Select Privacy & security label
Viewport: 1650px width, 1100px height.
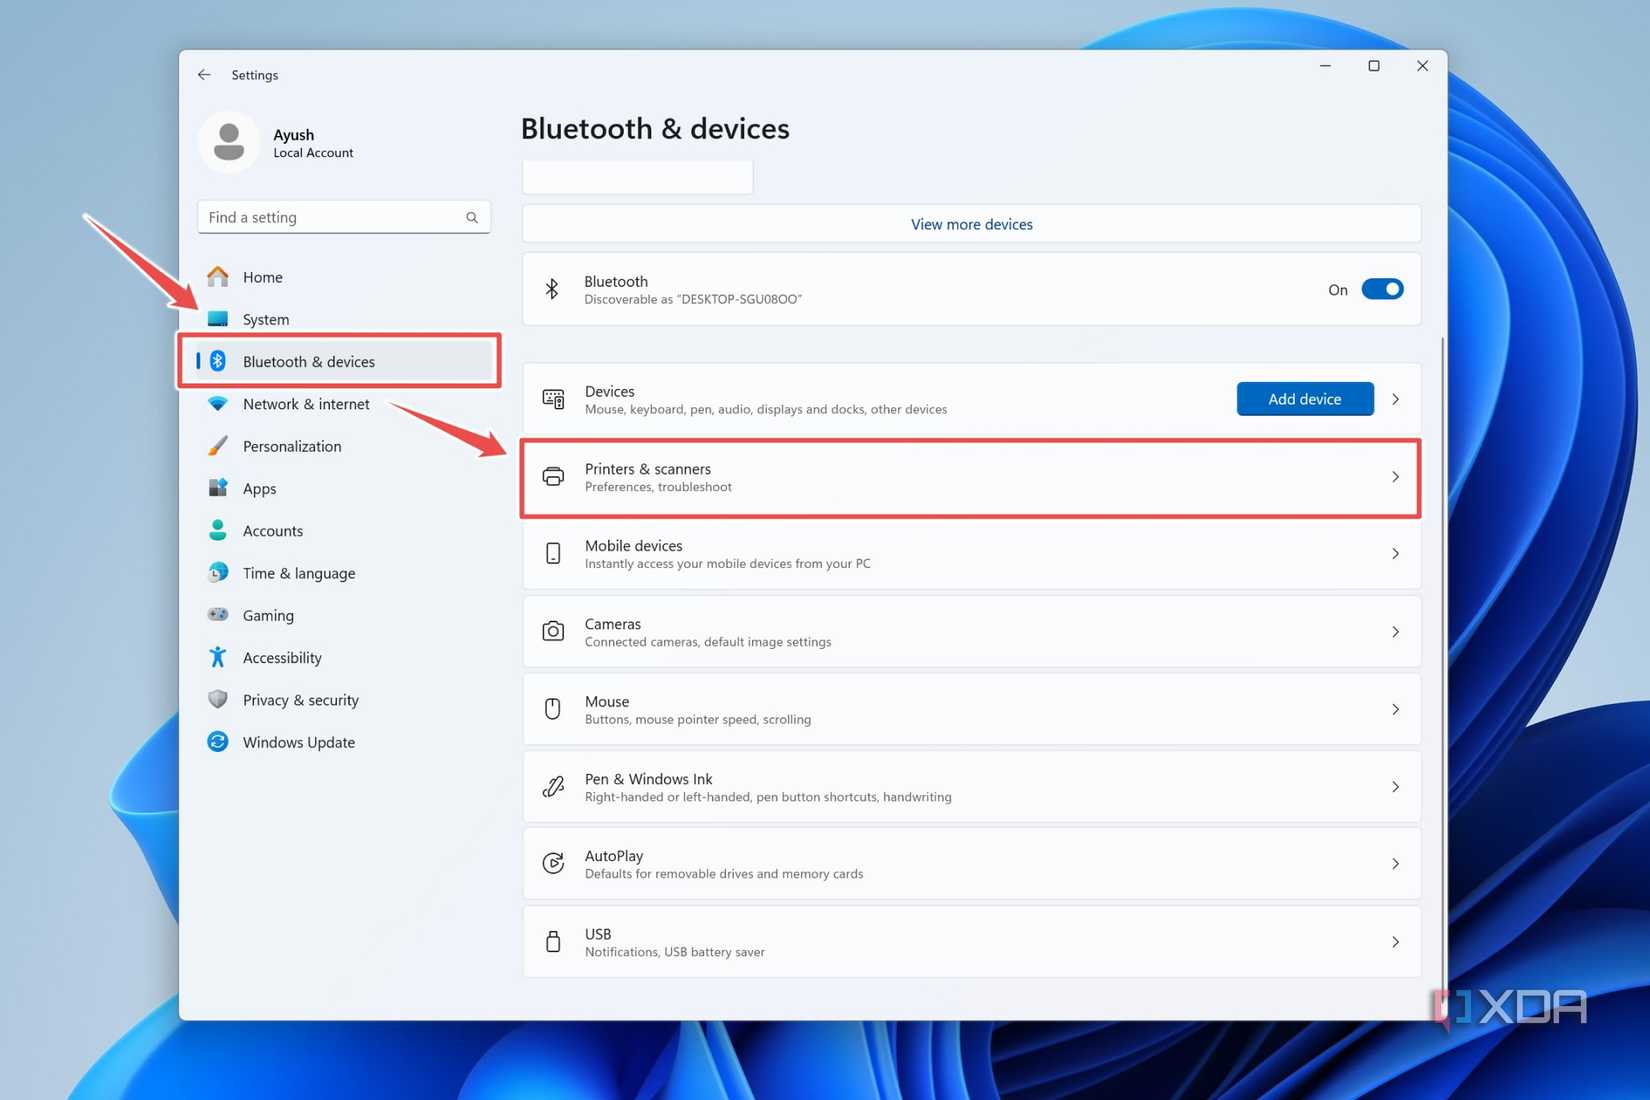(x=300, y=700)
